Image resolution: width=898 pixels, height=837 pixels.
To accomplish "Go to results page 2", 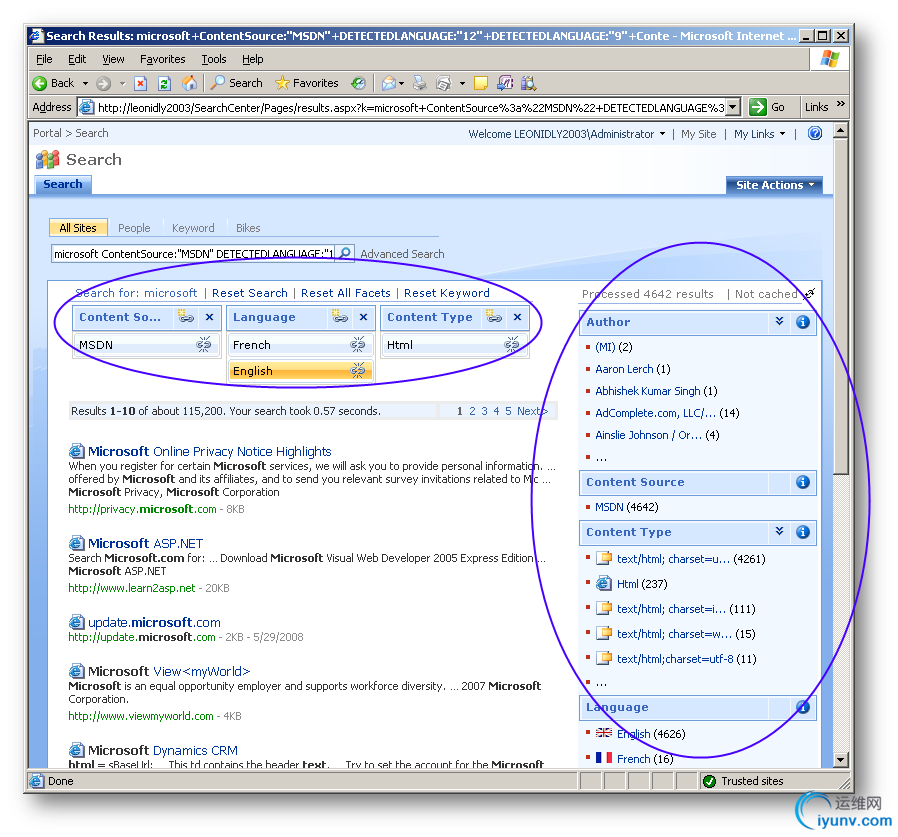I will pos(472,411).
